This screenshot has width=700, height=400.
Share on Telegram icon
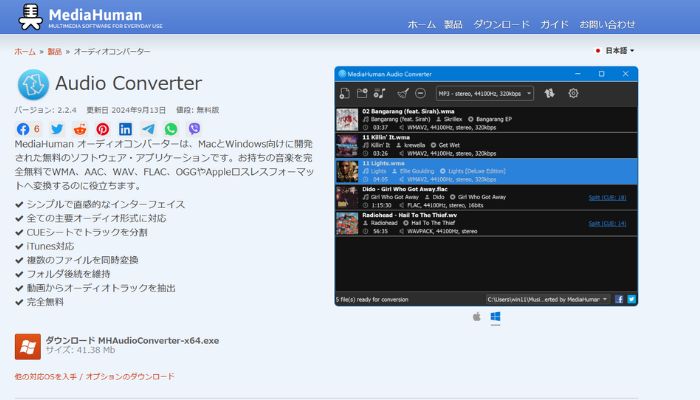[x=148, y=129]
